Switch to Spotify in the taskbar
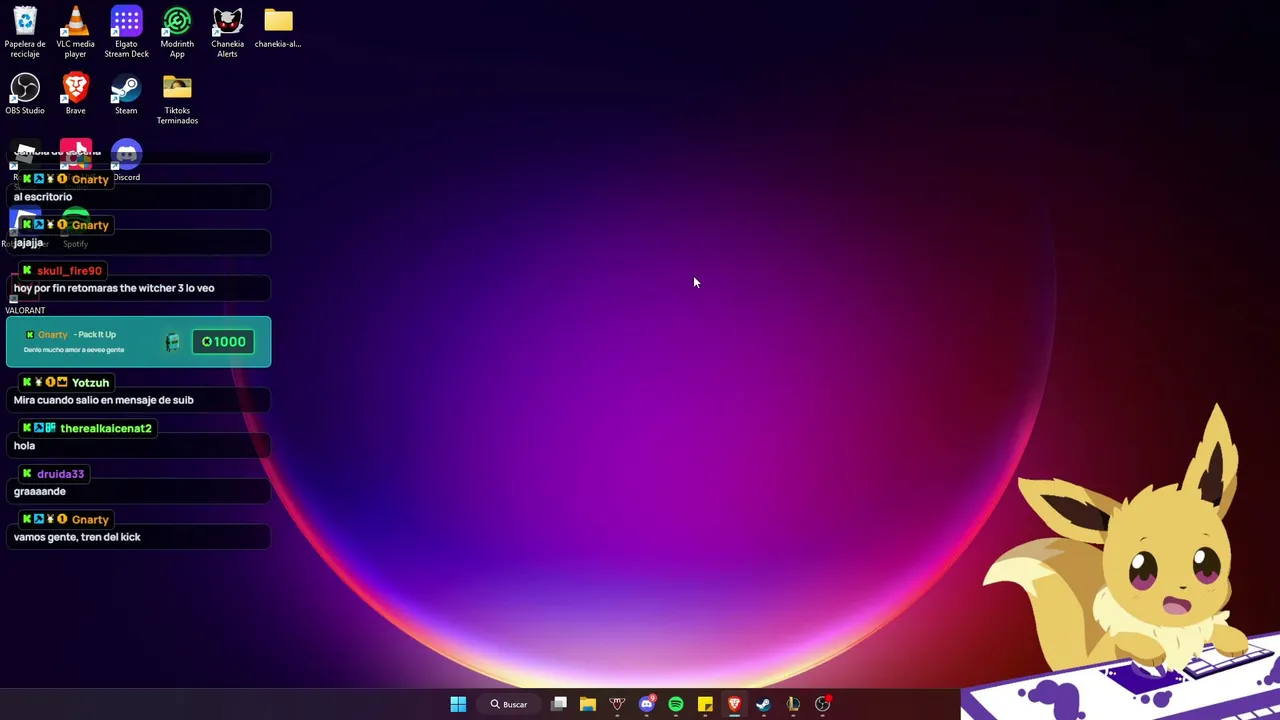The image size is (1280, 720). (x=676, y=704)
